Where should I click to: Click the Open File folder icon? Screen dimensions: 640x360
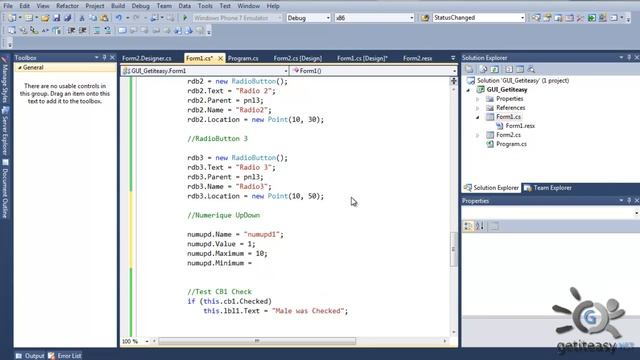click(x=45, y=18)
